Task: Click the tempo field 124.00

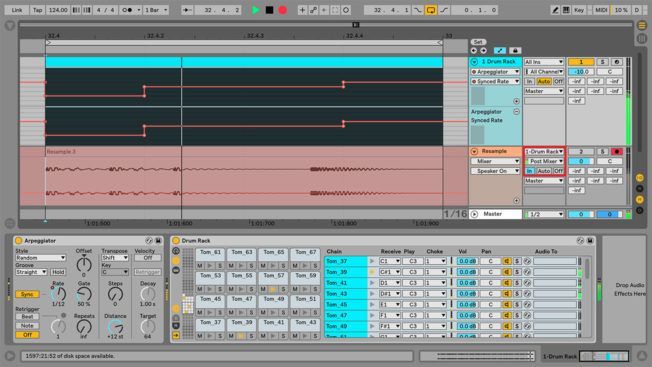Action: (58, 10)
